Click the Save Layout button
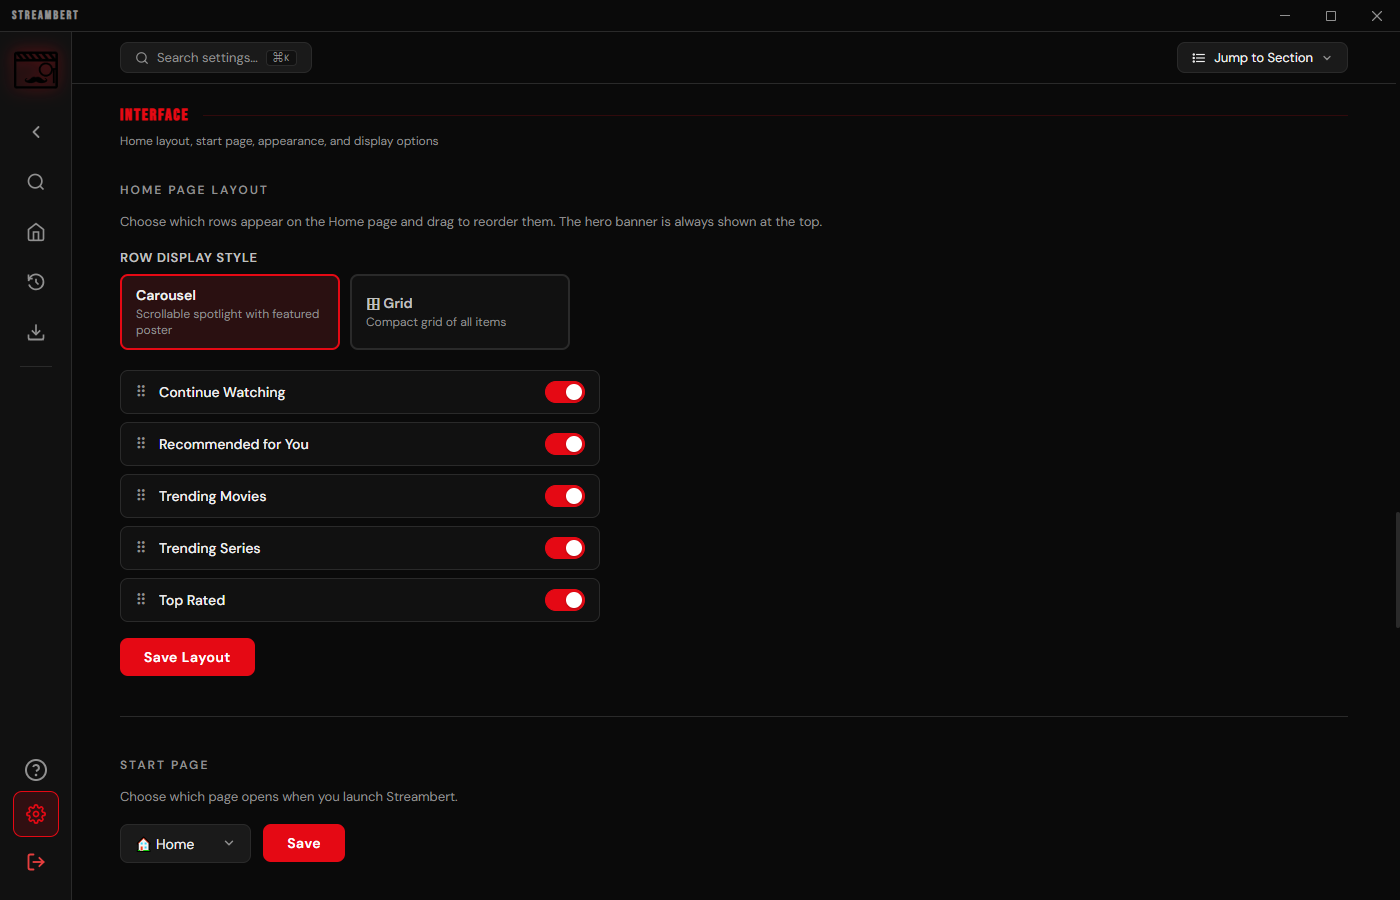 point(187,657)
